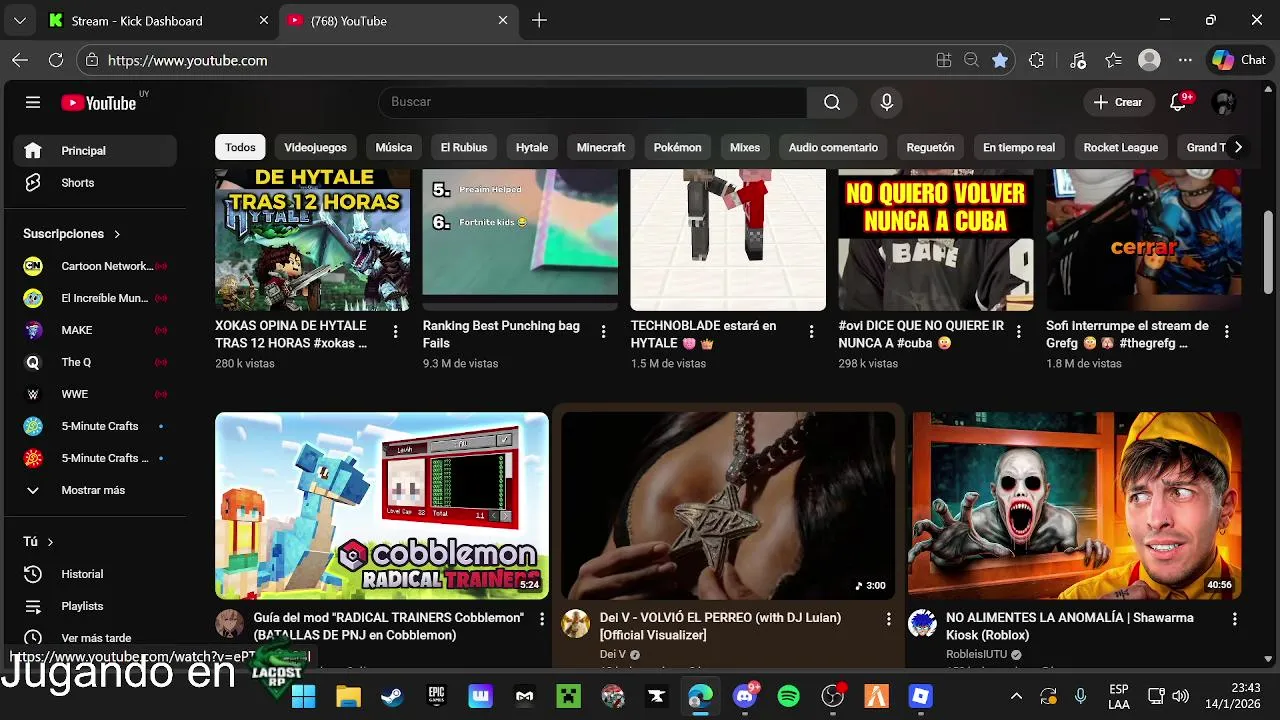
Task: Open options menu for Dei V video
Action: [888, 620]
